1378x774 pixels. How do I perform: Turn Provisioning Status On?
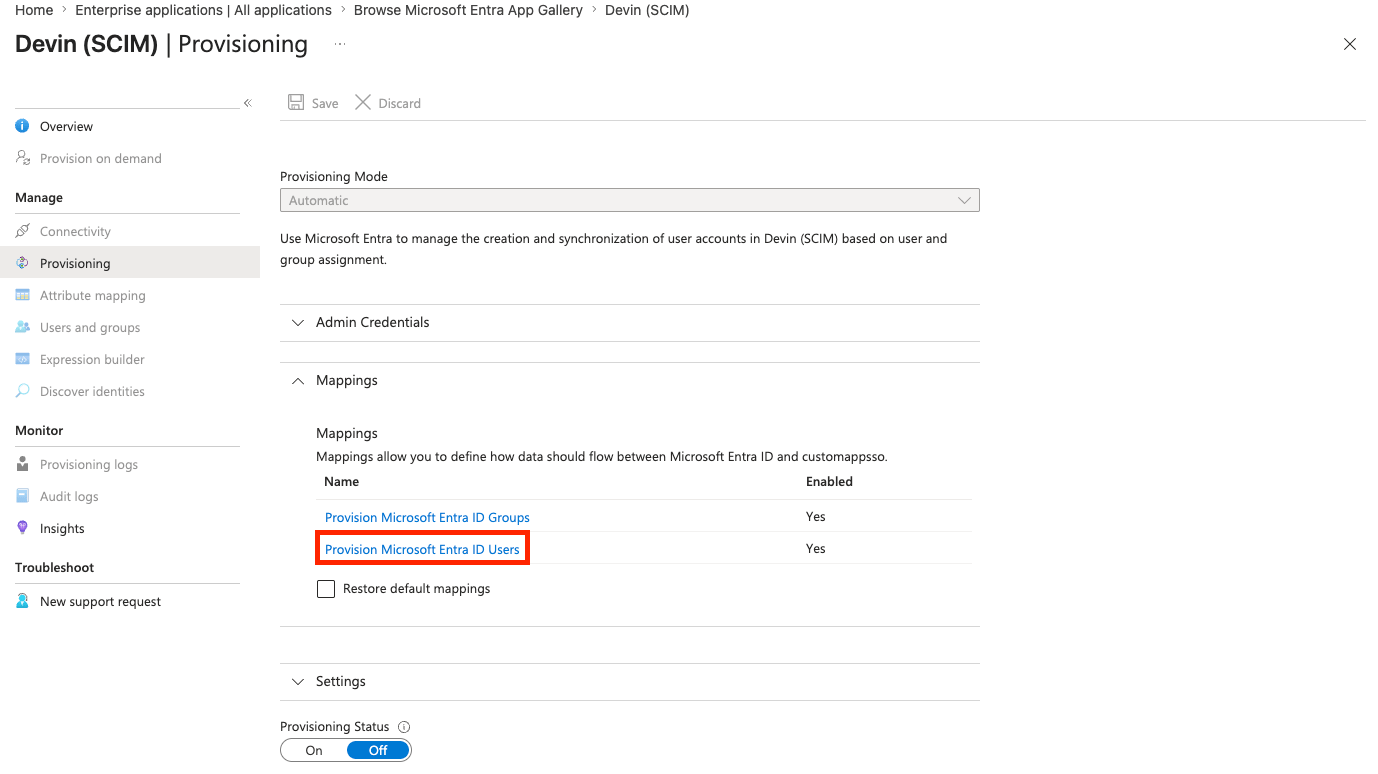[x=314, y=750]
